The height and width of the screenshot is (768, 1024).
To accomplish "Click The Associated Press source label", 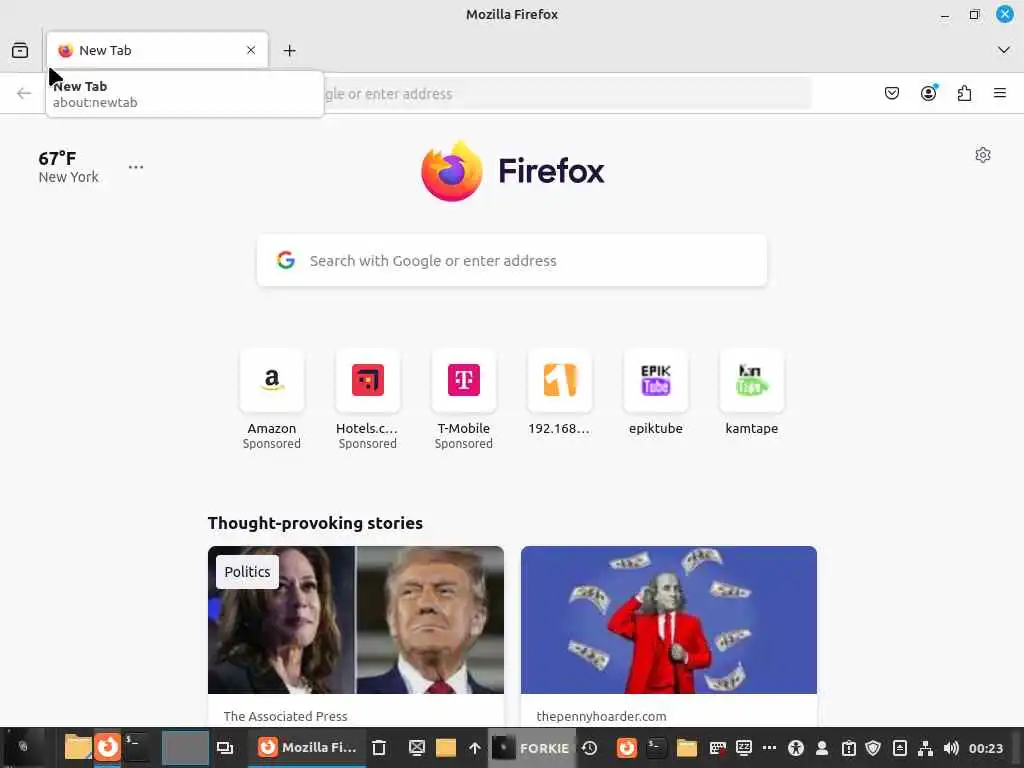I will coord(285,716).
